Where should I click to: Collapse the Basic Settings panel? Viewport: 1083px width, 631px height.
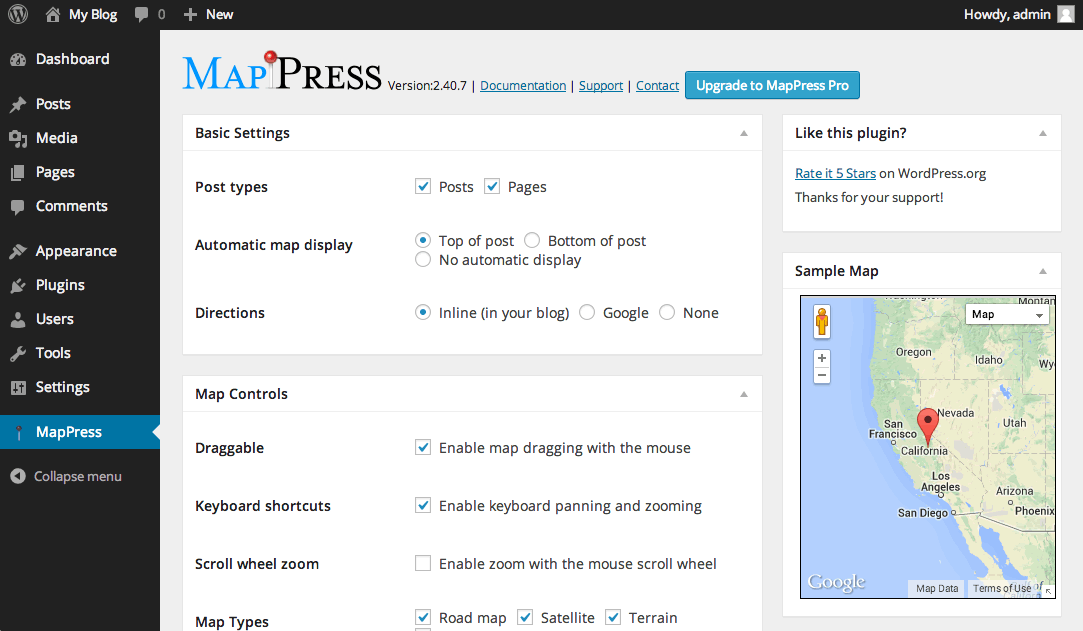coord(744,133)
